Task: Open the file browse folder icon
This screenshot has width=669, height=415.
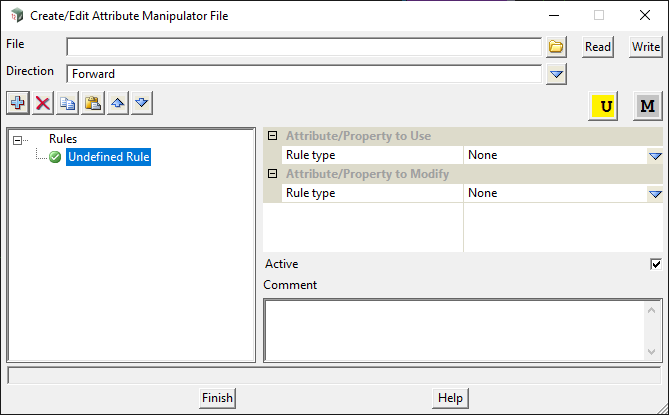Action: coord(556,47)
